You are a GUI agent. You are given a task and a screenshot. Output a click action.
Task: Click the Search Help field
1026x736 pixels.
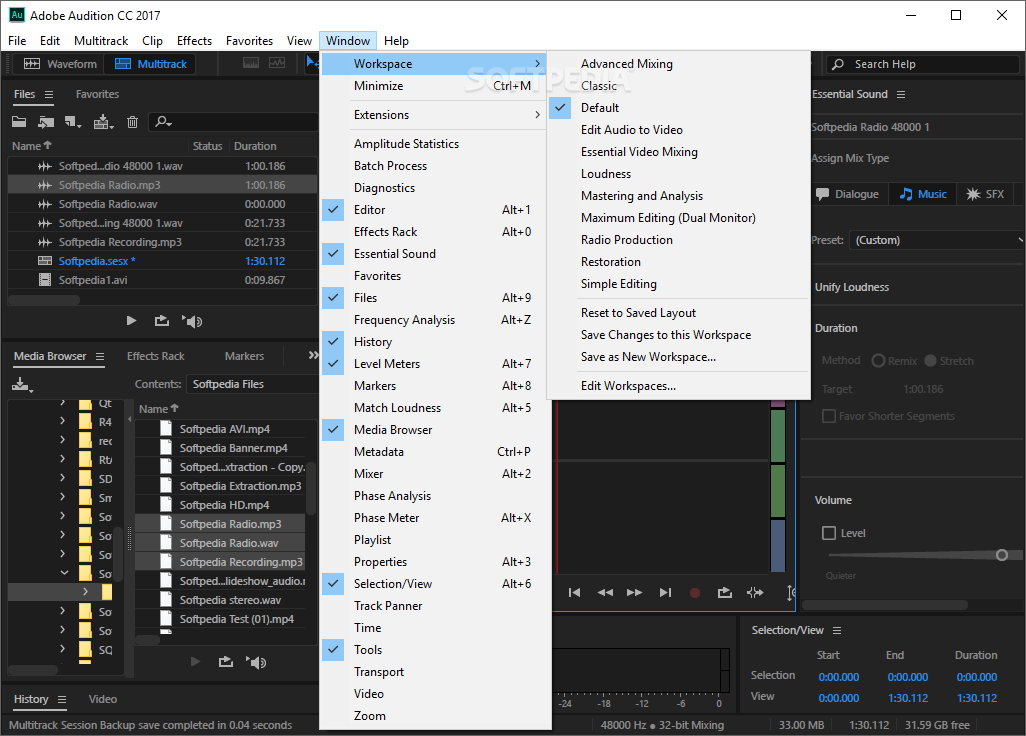tap(923, 64)
